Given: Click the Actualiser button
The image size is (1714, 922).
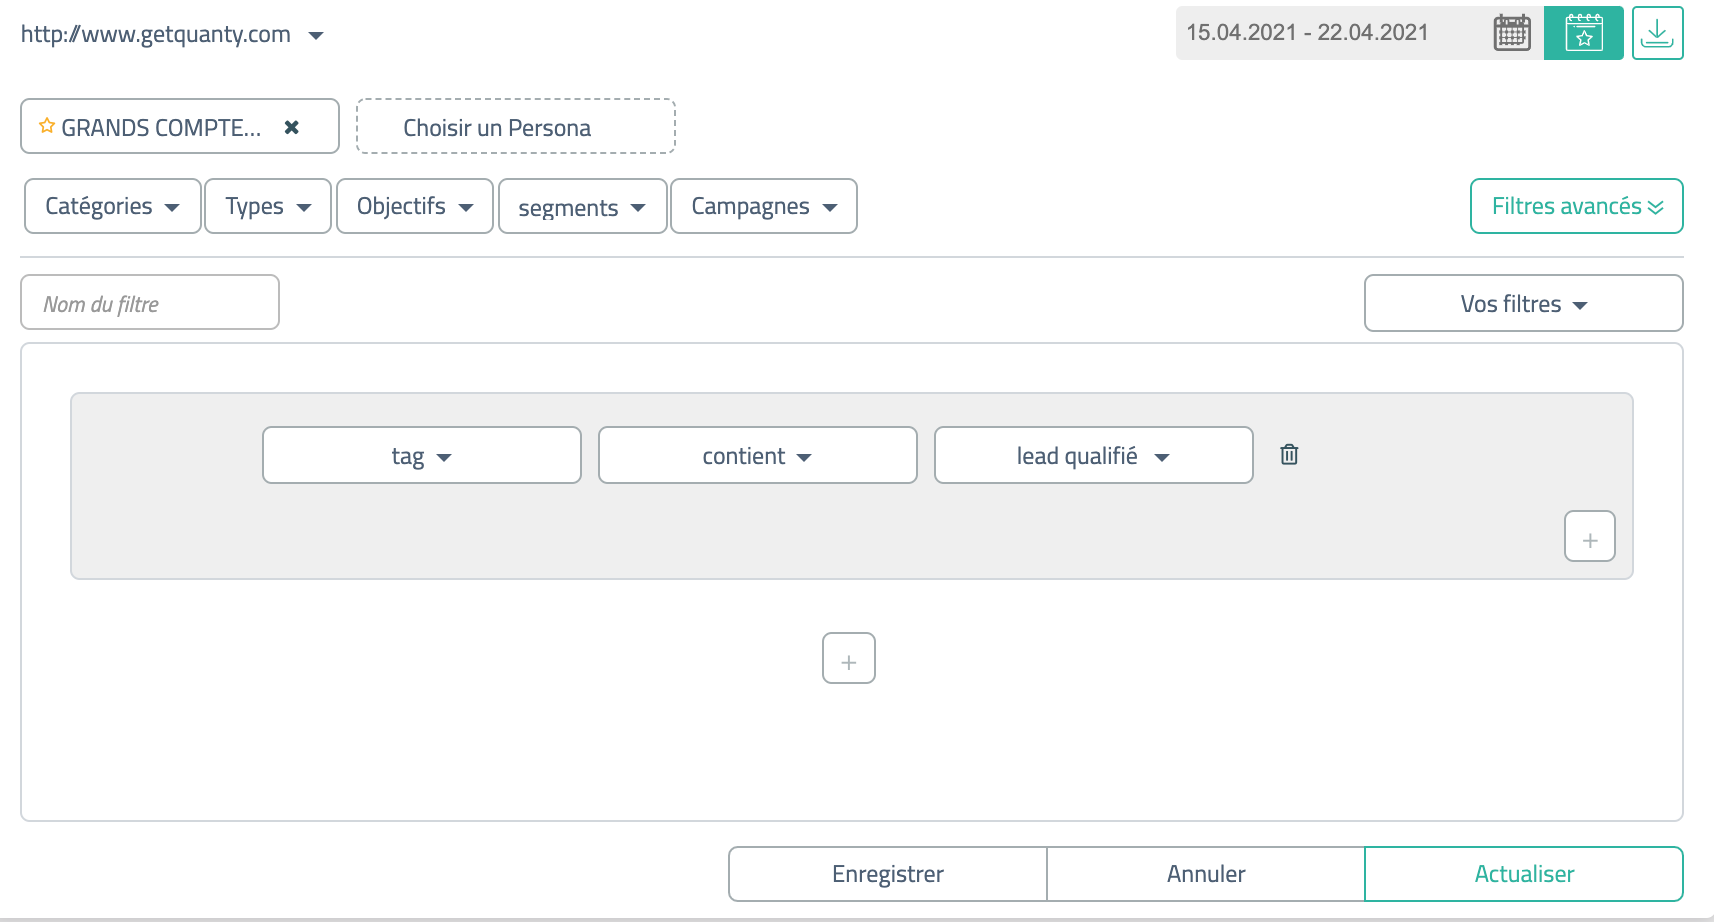Looking at the screenshot, I should tap(1524, 874).
